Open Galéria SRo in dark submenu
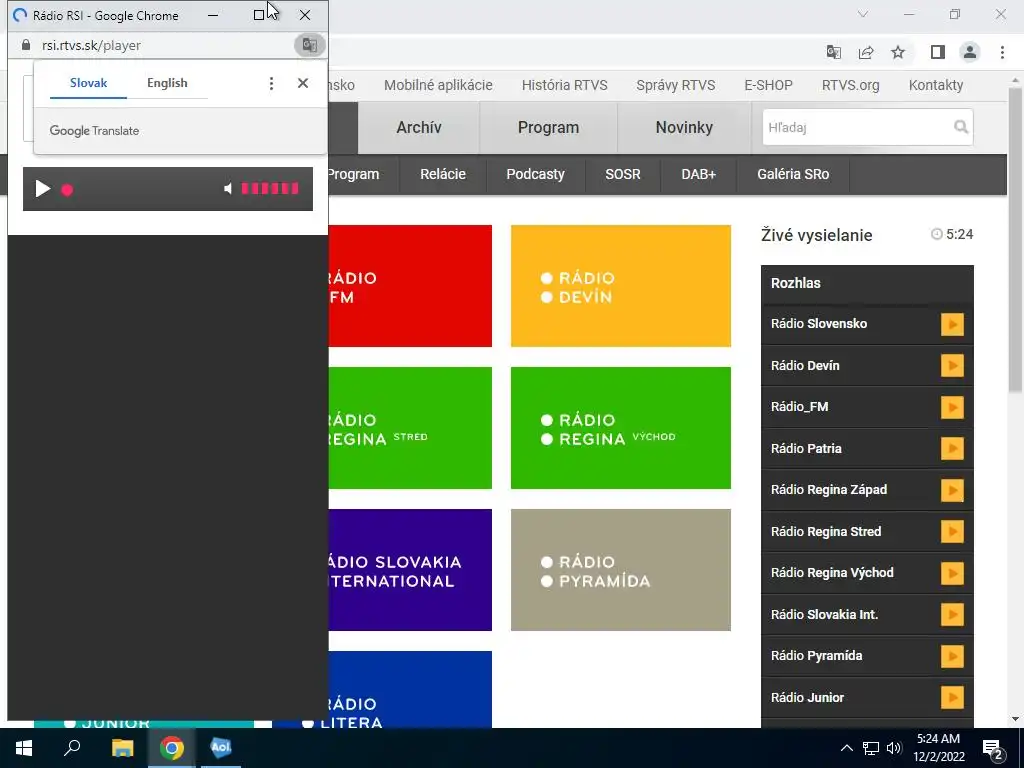Viewport: 1024px width, 768px height. pyautogui.click(x=793, y=174)
